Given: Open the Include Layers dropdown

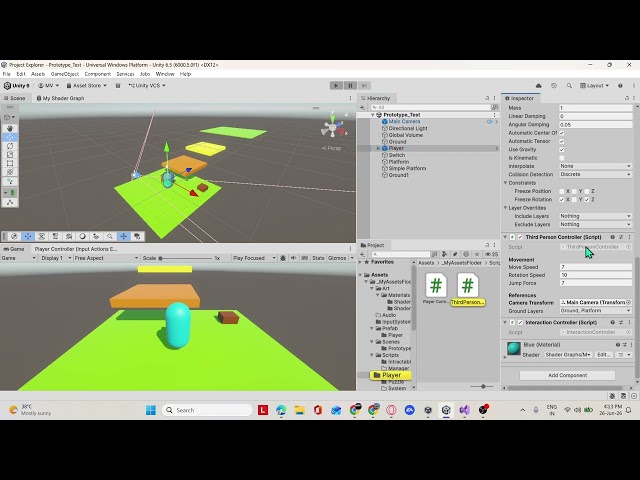Looking at the screenshot, I should (595, 216).
